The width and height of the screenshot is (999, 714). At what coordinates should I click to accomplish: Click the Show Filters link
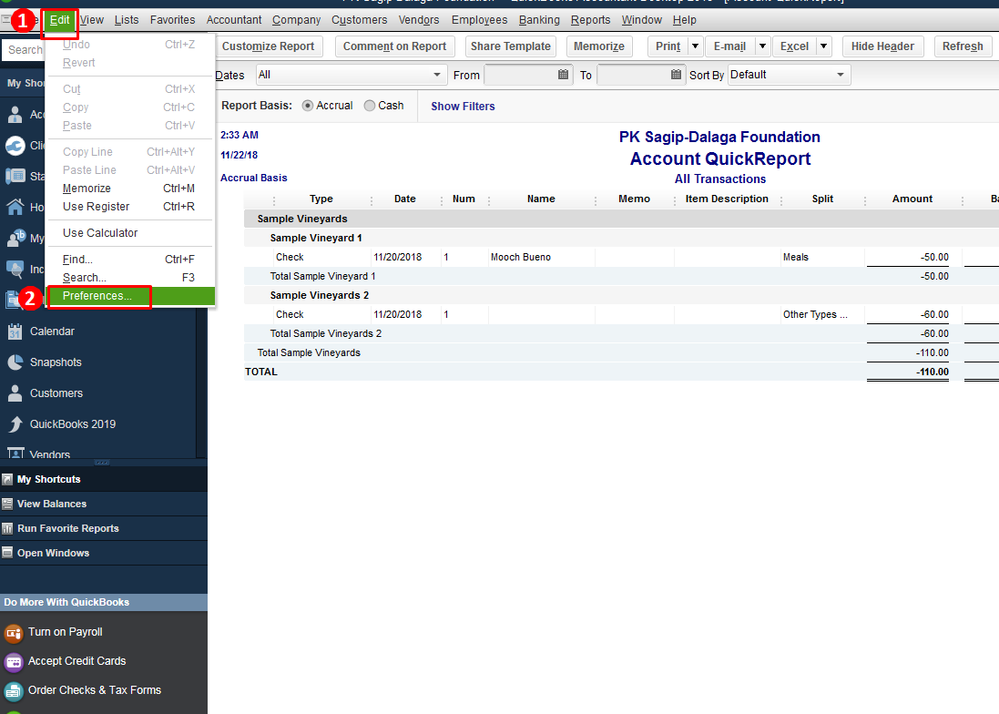pos(463,106)
